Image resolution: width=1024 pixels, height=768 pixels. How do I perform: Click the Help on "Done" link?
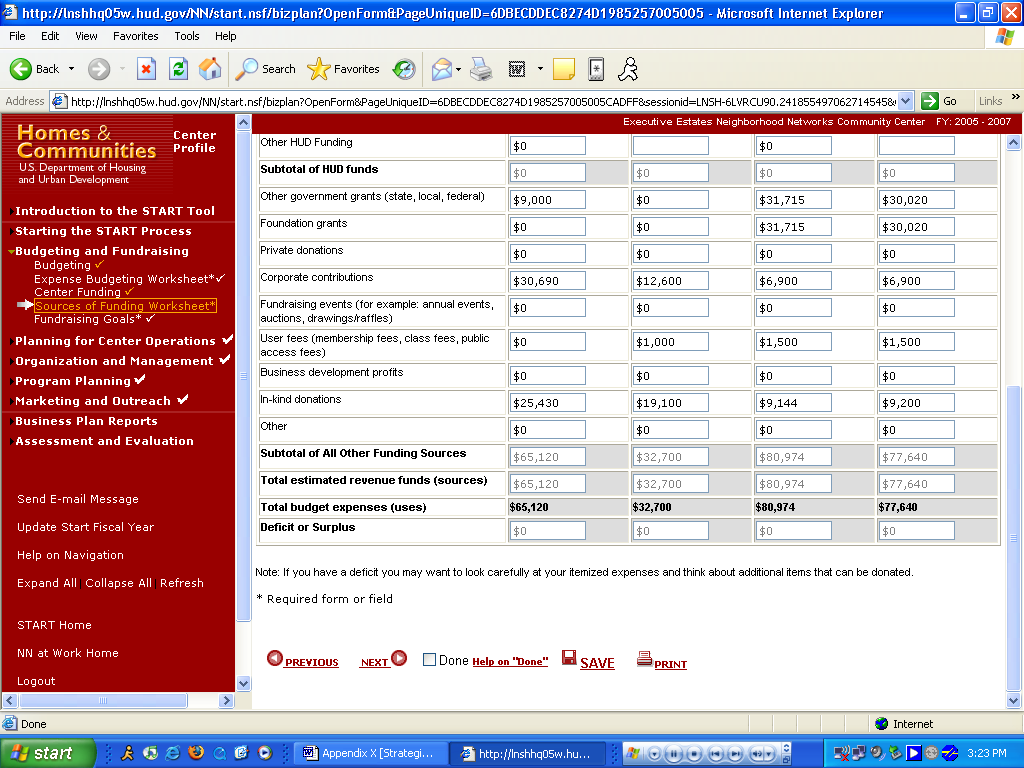pos(510,662)
